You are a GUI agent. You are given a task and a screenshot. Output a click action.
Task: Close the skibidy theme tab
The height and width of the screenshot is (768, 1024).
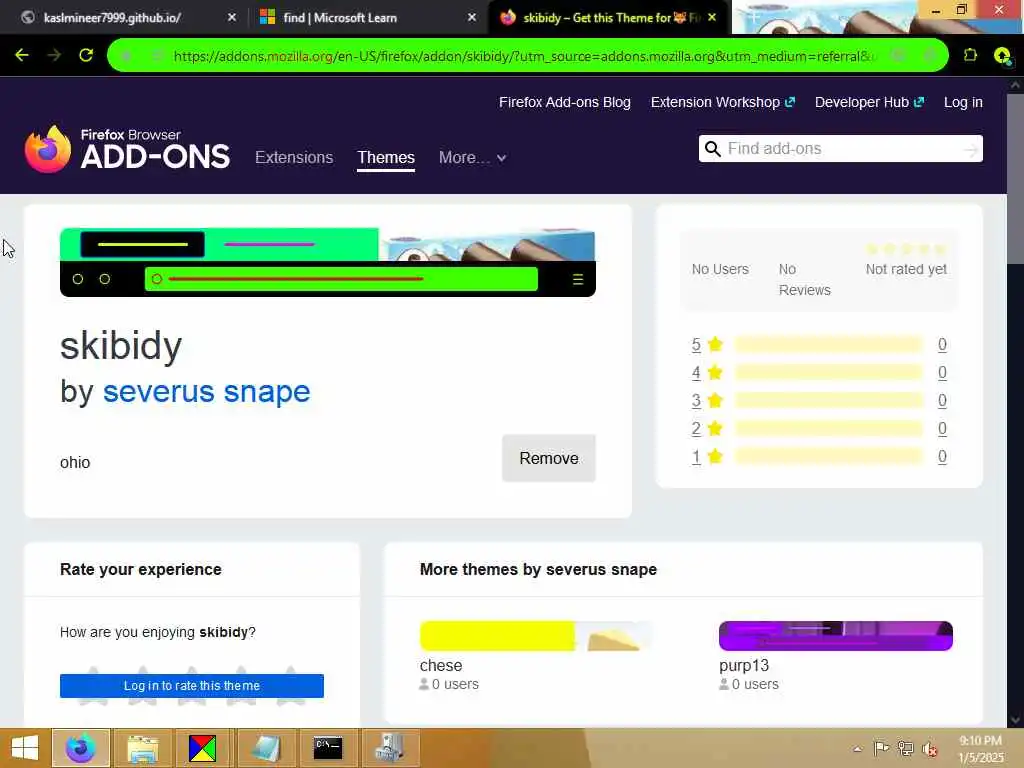pyautogui.click(x=712, y=18)
